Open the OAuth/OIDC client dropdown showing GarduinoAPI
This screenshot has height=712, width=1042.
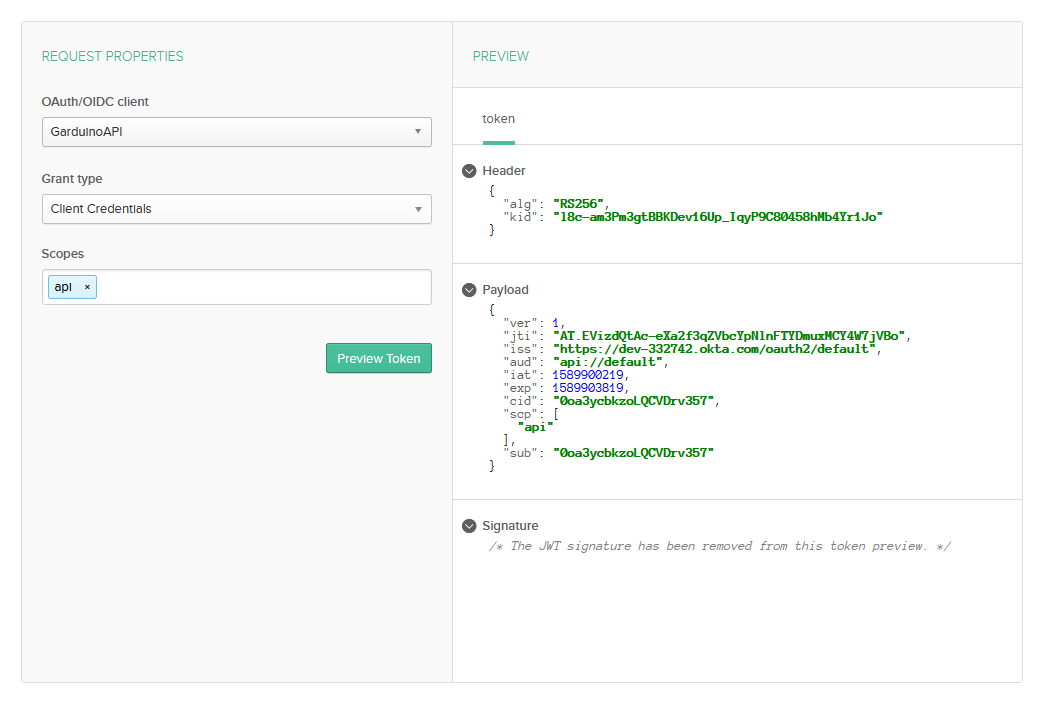tap(236, 132)
